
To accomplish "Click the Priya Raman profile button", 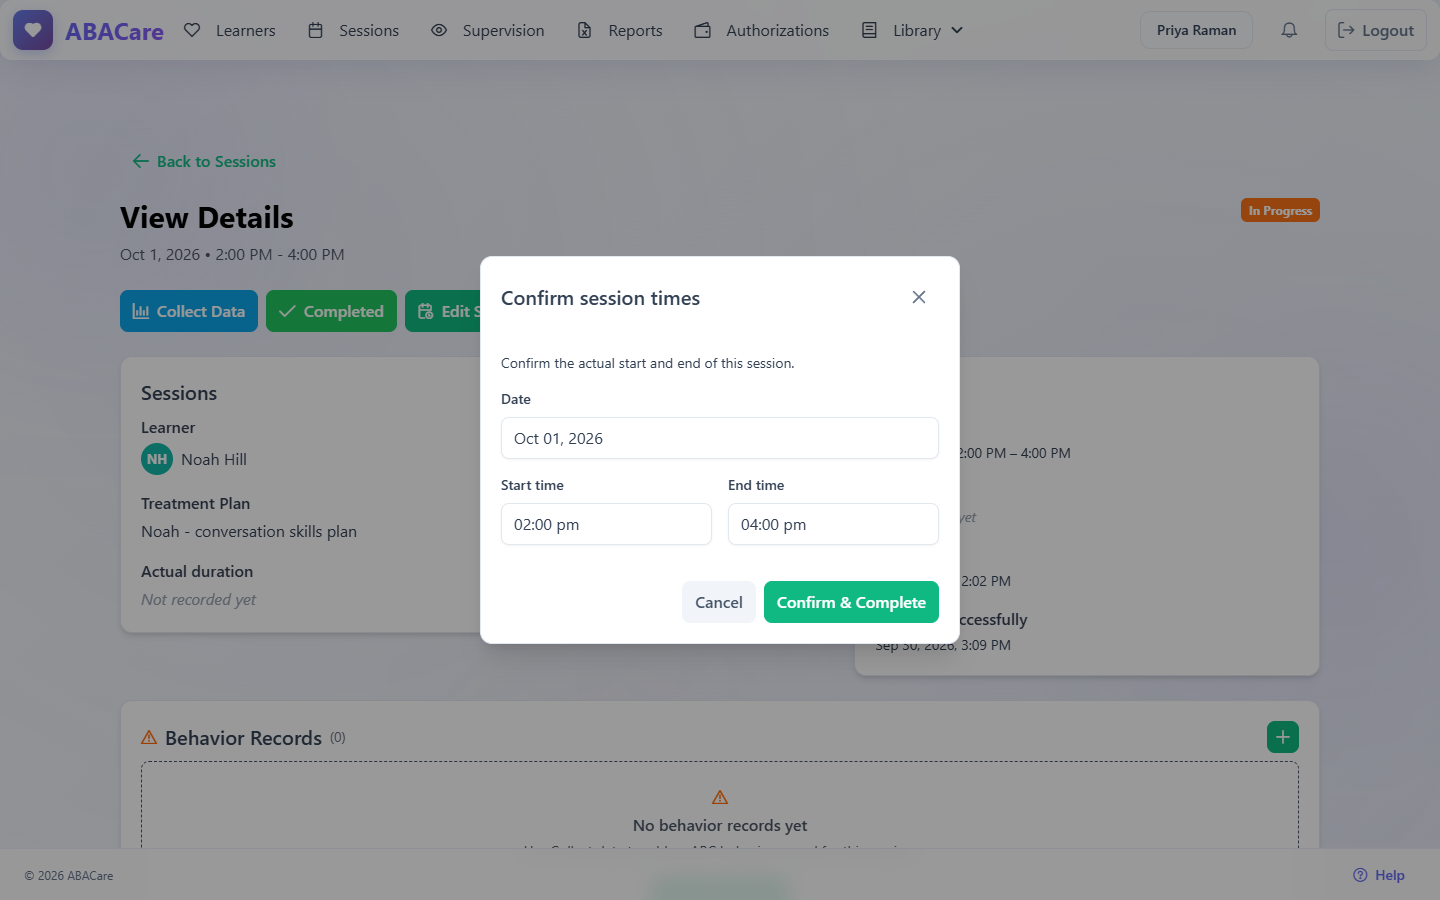I will [1196, 30].
